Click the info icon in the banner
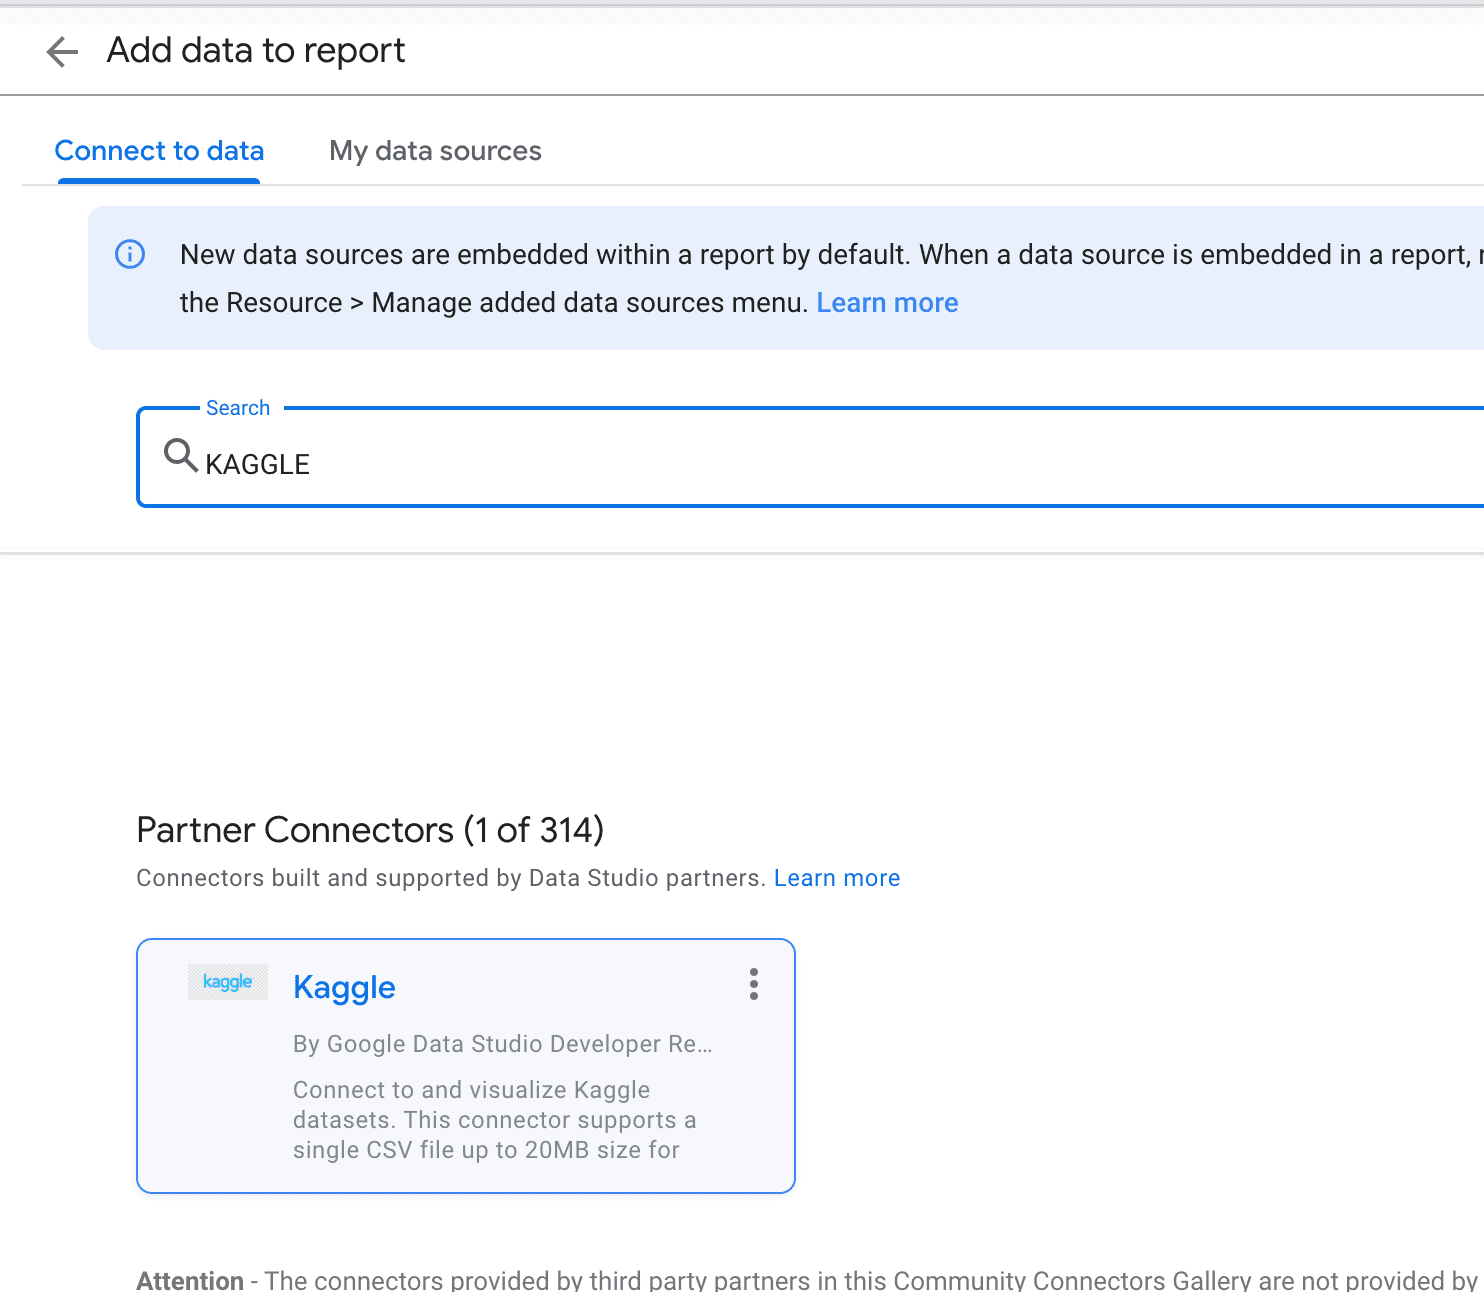 [x=130, y=254]
